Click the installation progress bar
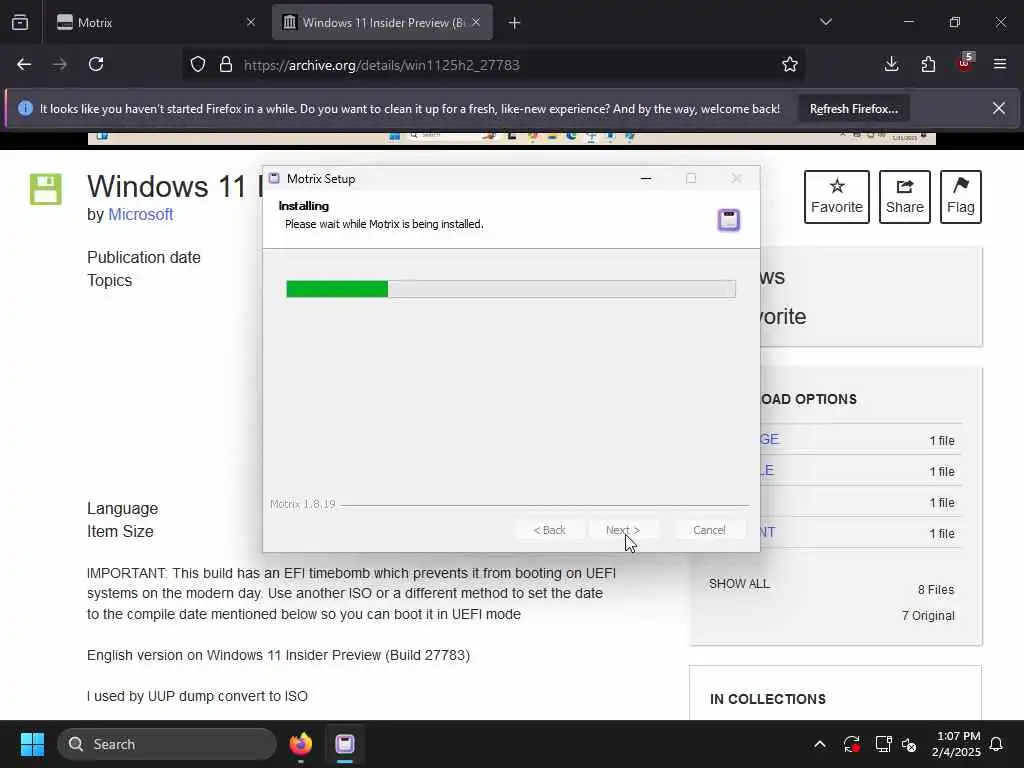This screenshot has width=1024, height=768. pos(511,289)
